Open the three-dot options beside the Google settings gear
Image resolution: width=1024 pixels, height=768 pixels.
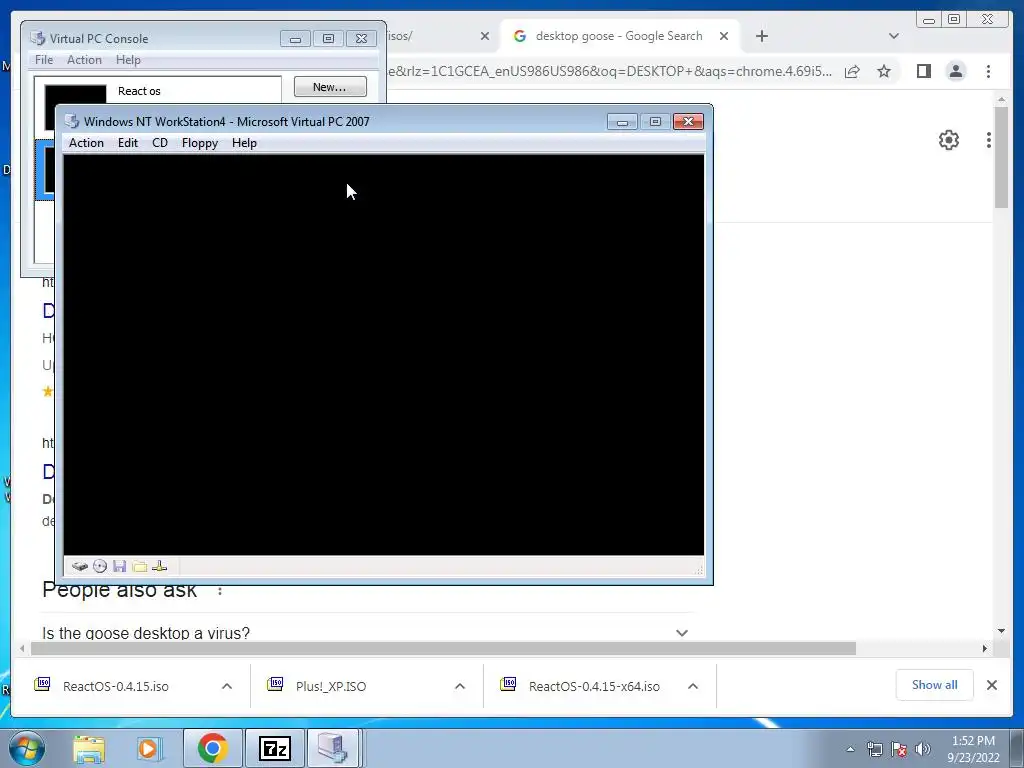click(989, 140)
